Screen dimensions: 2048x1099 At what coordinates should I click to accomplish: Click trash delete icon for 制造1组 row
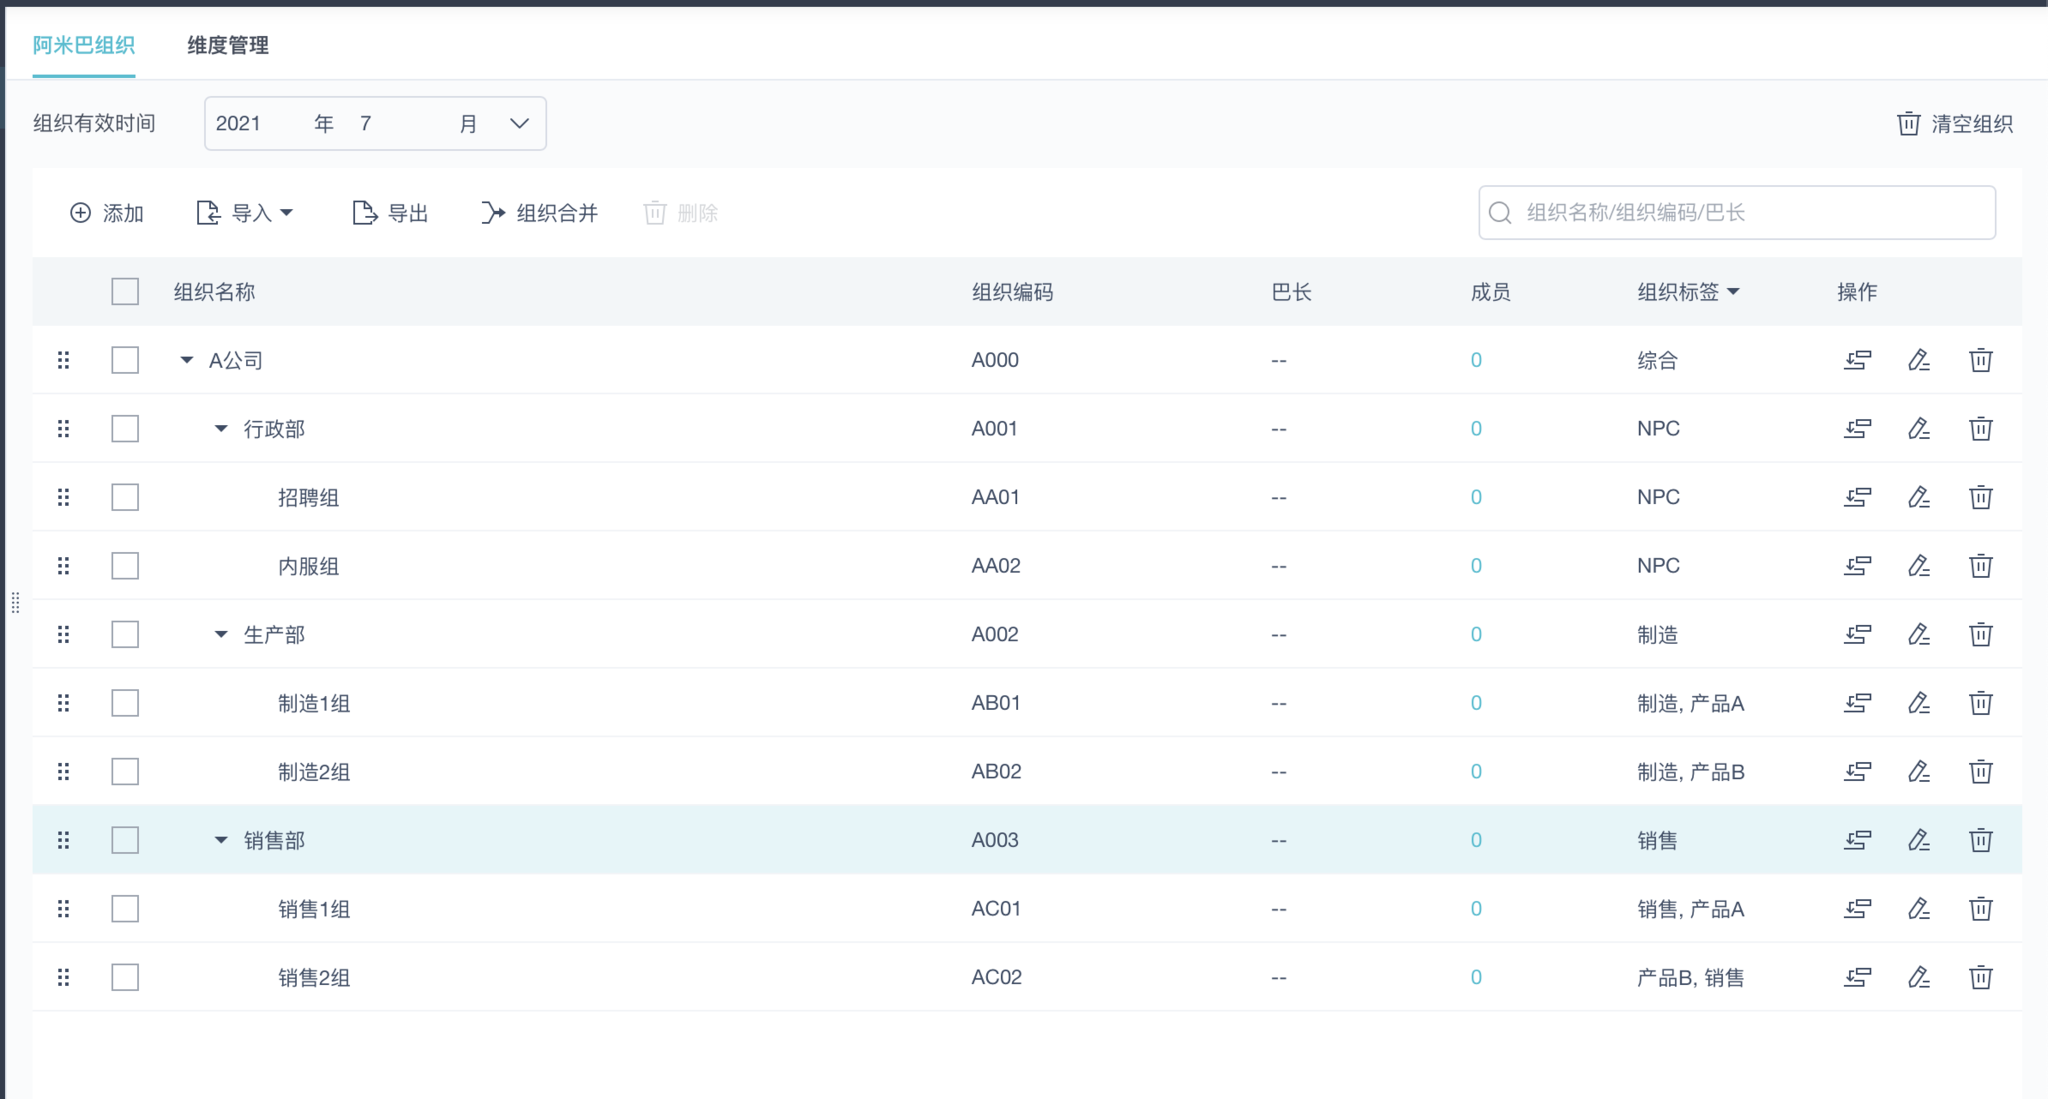[1980, 703]
